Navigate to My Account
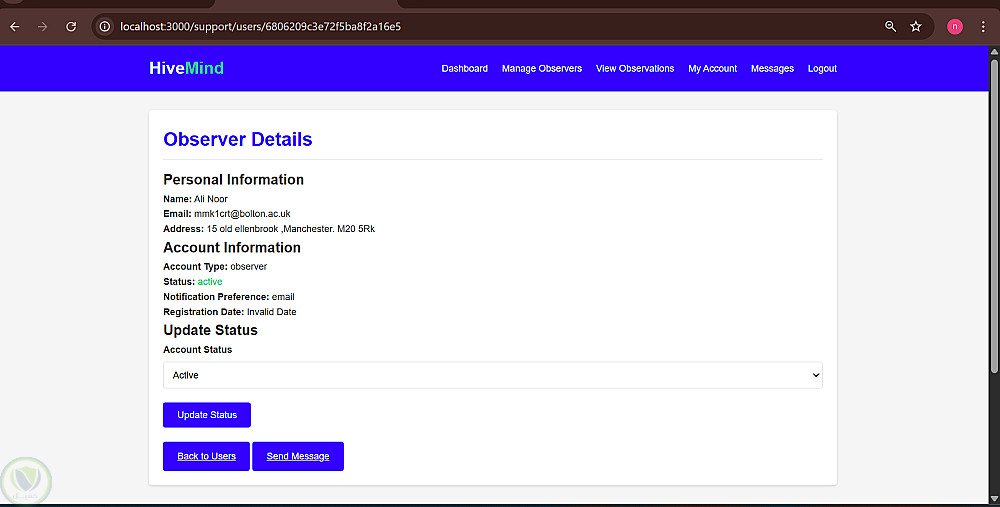Image resolution: width=1000 pixels, height=507 pixels. coord(712,68)
